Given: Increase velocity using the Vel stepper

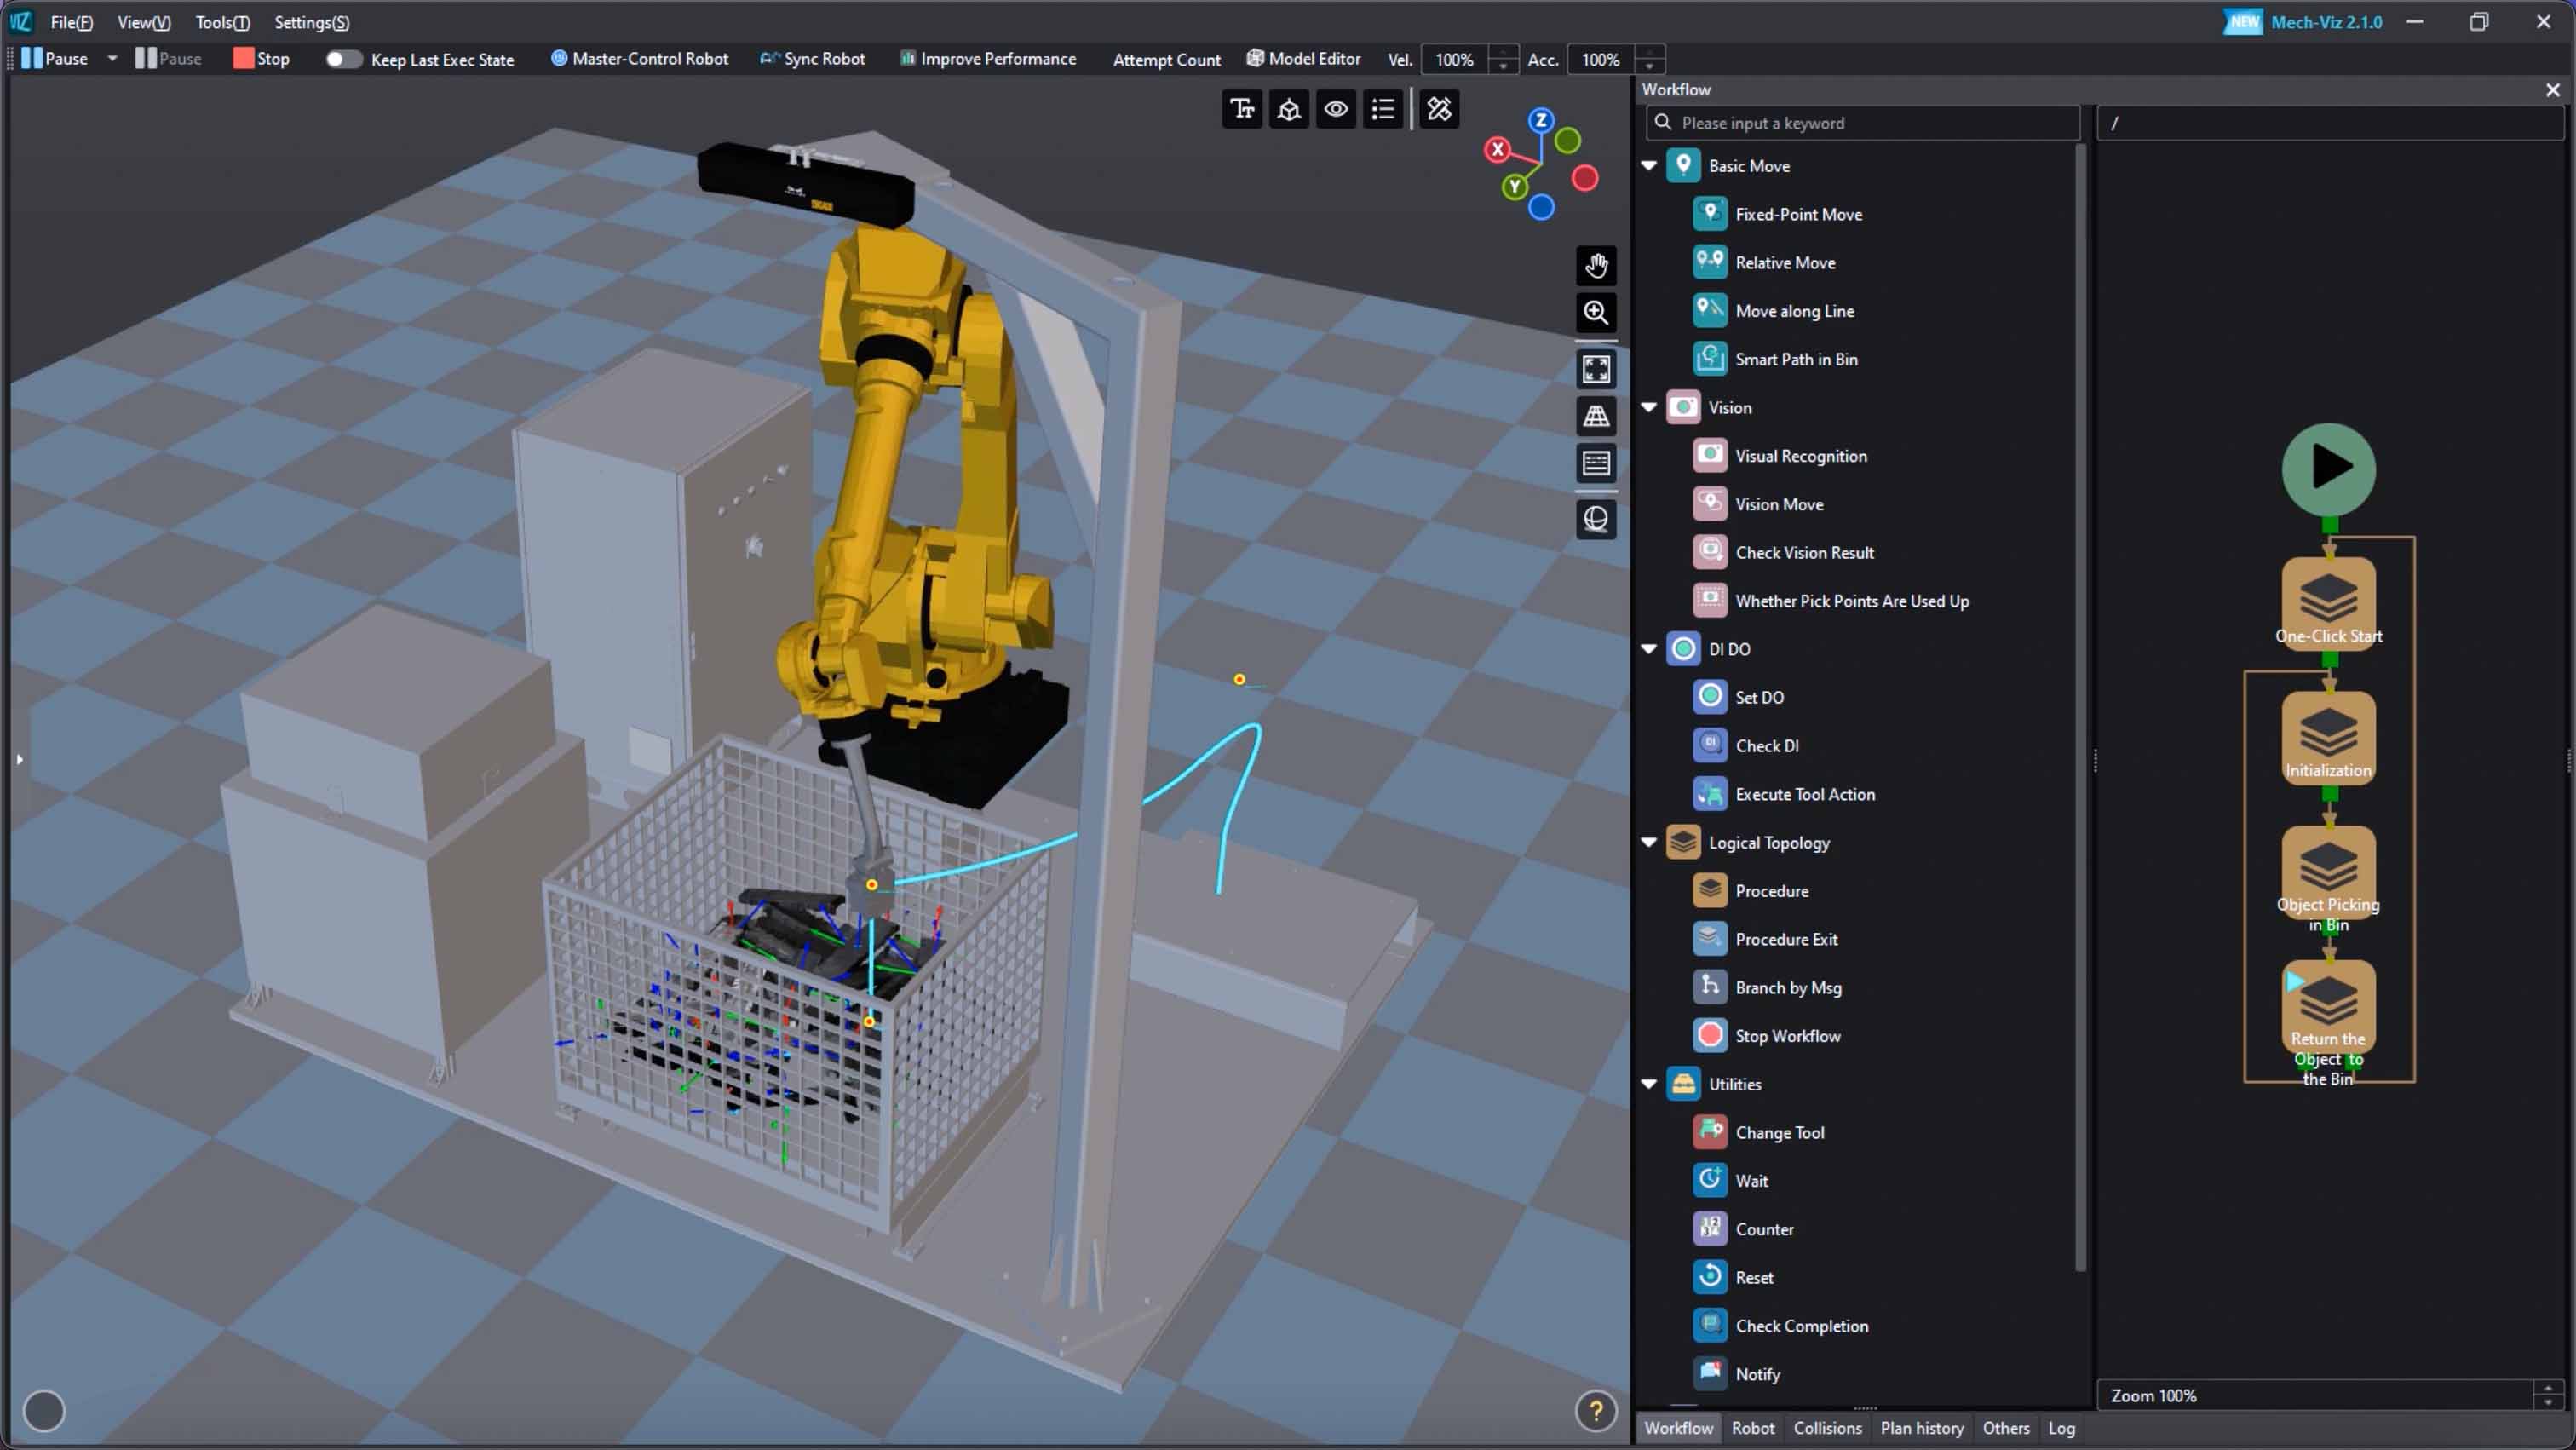Looking at the screenshot, I should click(1503, 52).
